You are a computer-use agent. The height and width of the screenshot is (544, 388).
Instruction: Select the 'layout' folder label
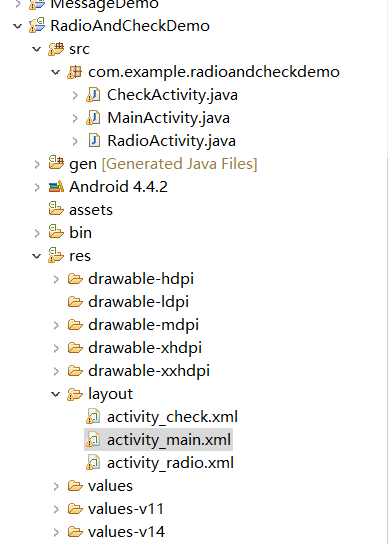pyautogui.click(x=110, y=394)
